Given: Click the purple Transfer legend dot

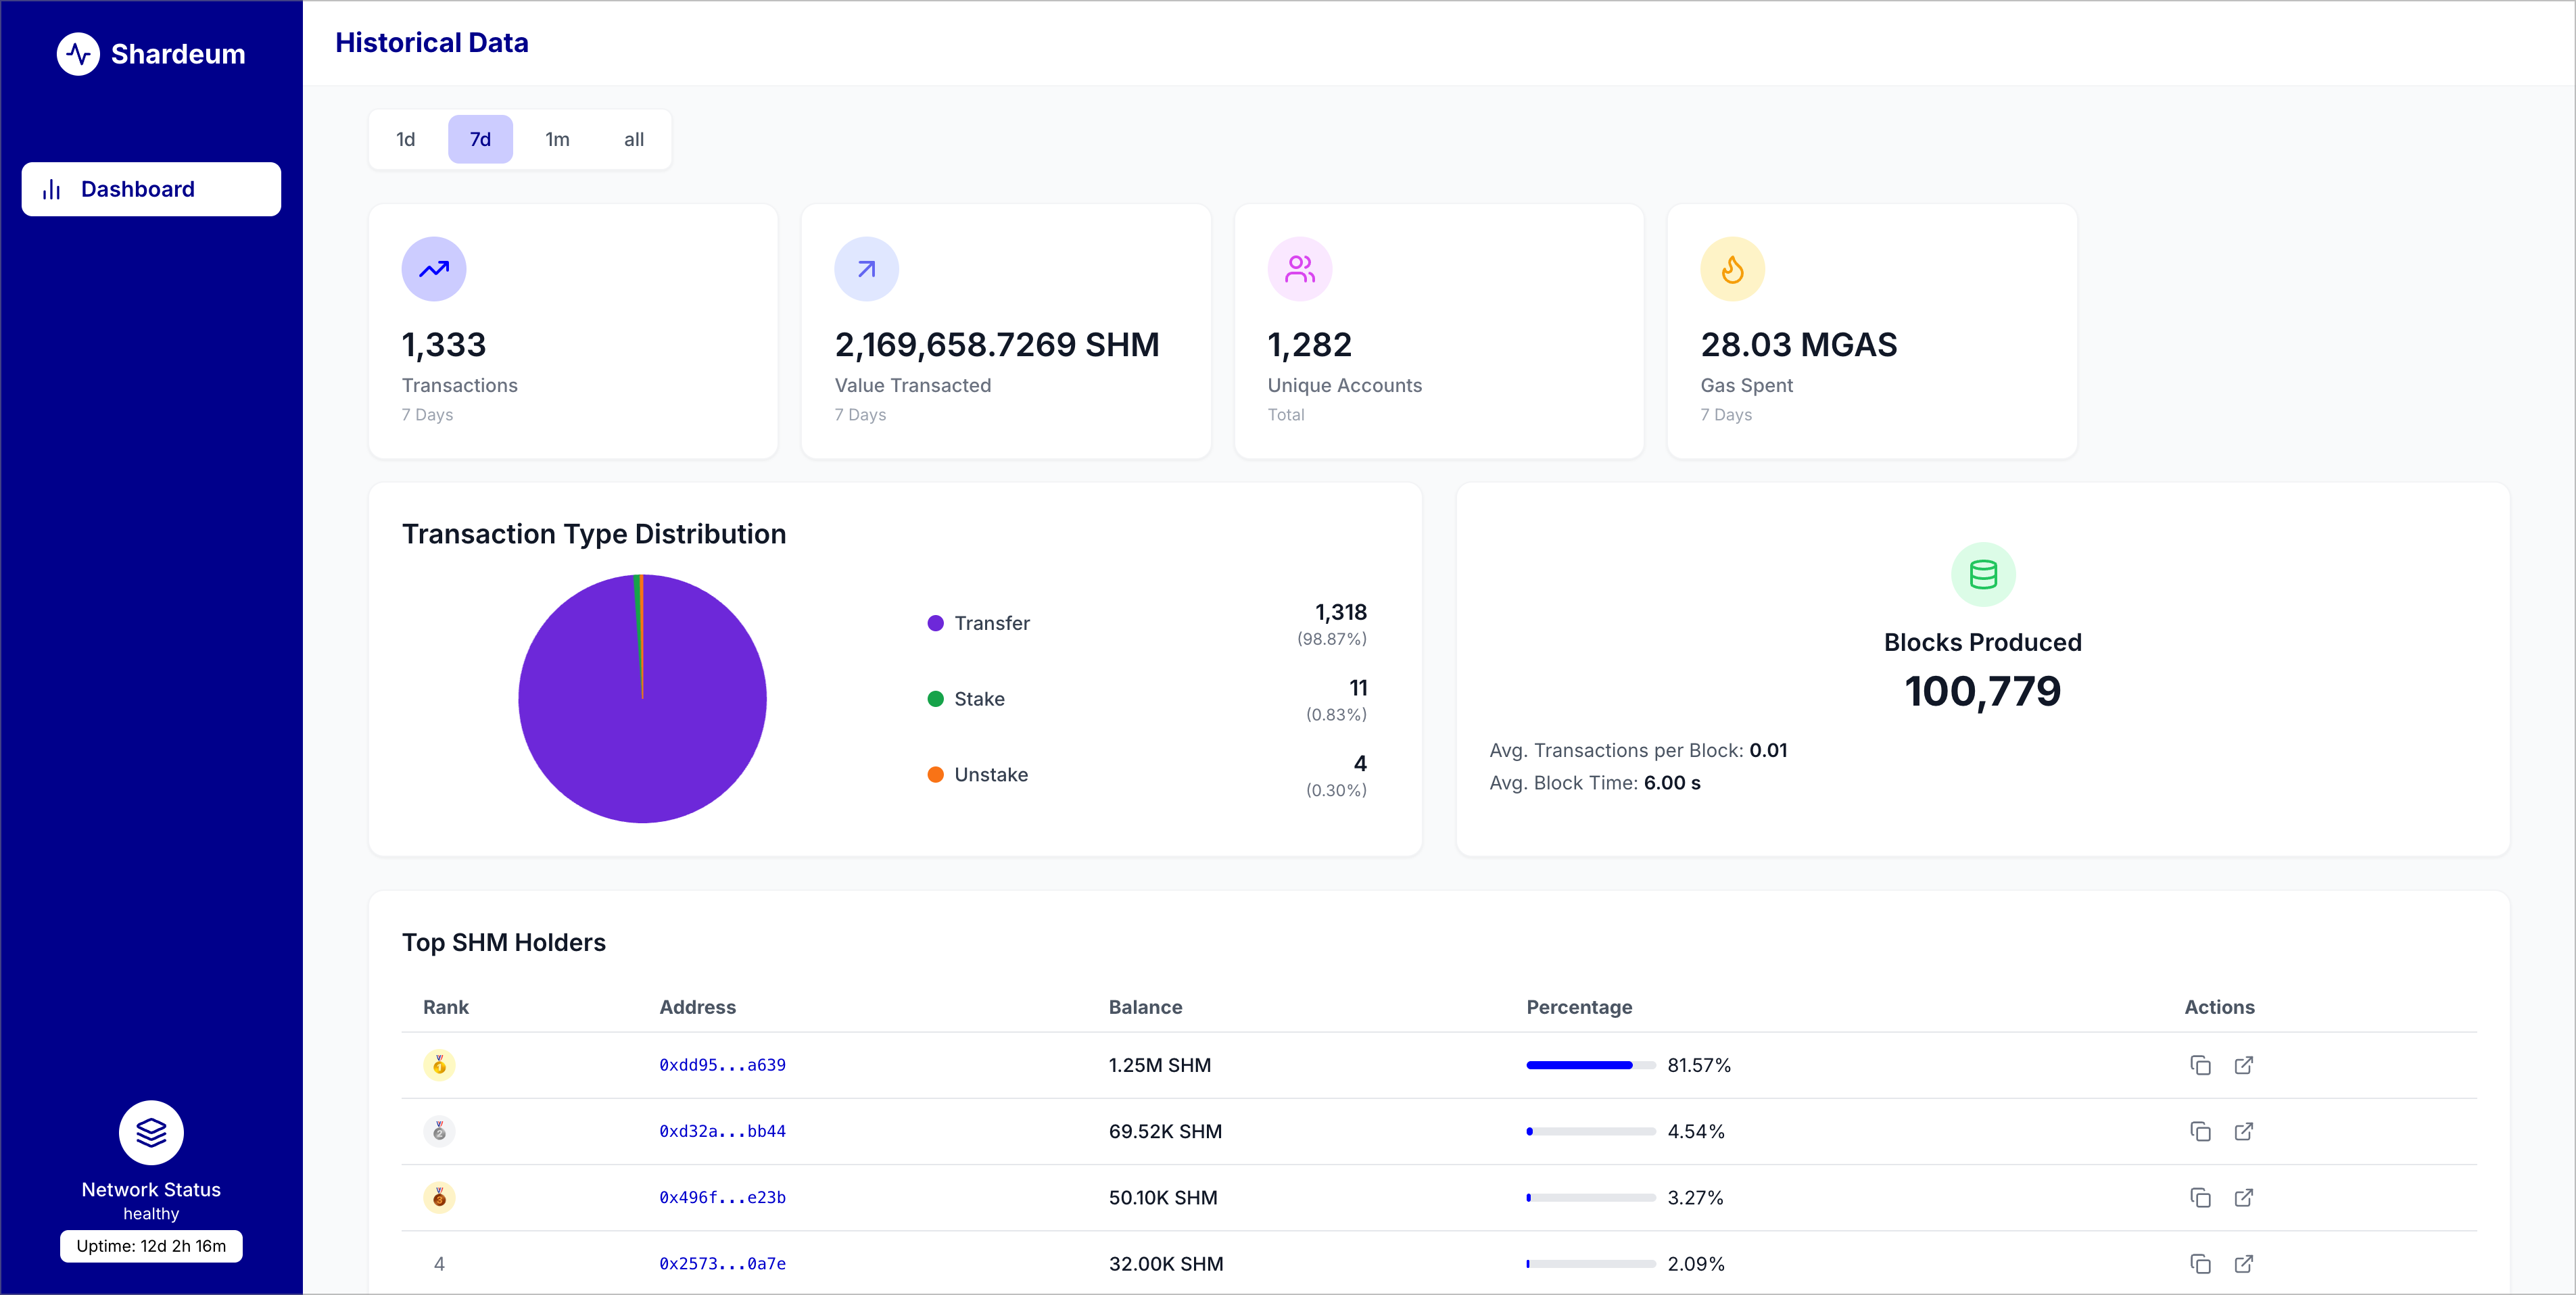Looking at the screenshot, I should tap(936, 623).
